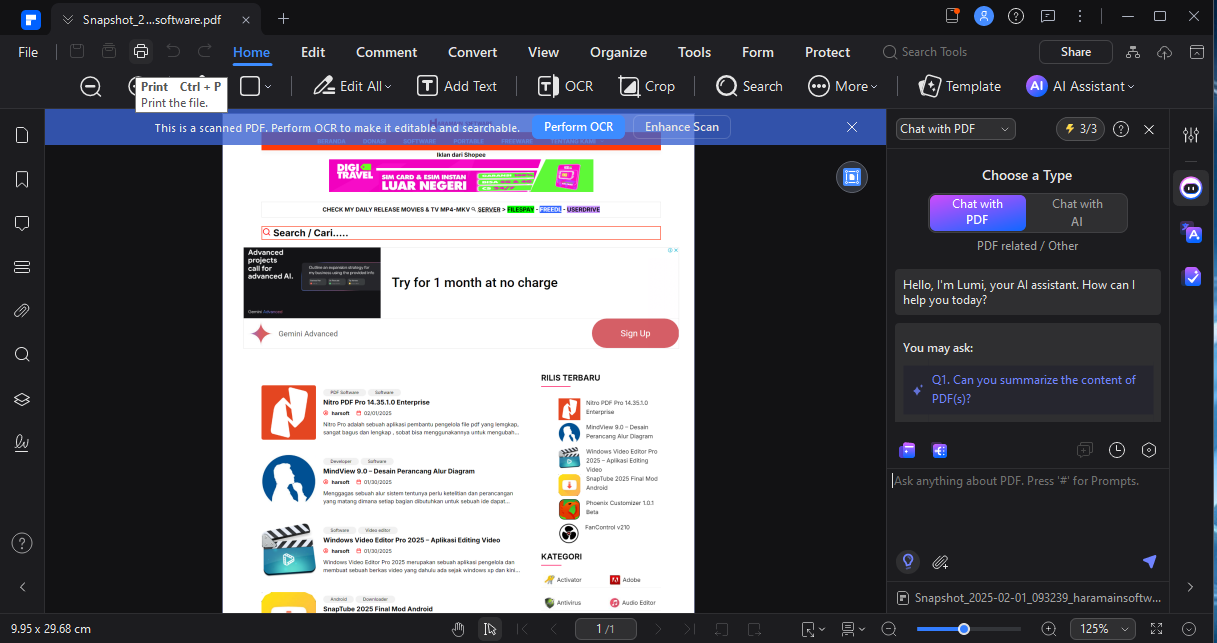
Task: Open the Bookmarks panel in left sidebar
Action: point(22,179)
